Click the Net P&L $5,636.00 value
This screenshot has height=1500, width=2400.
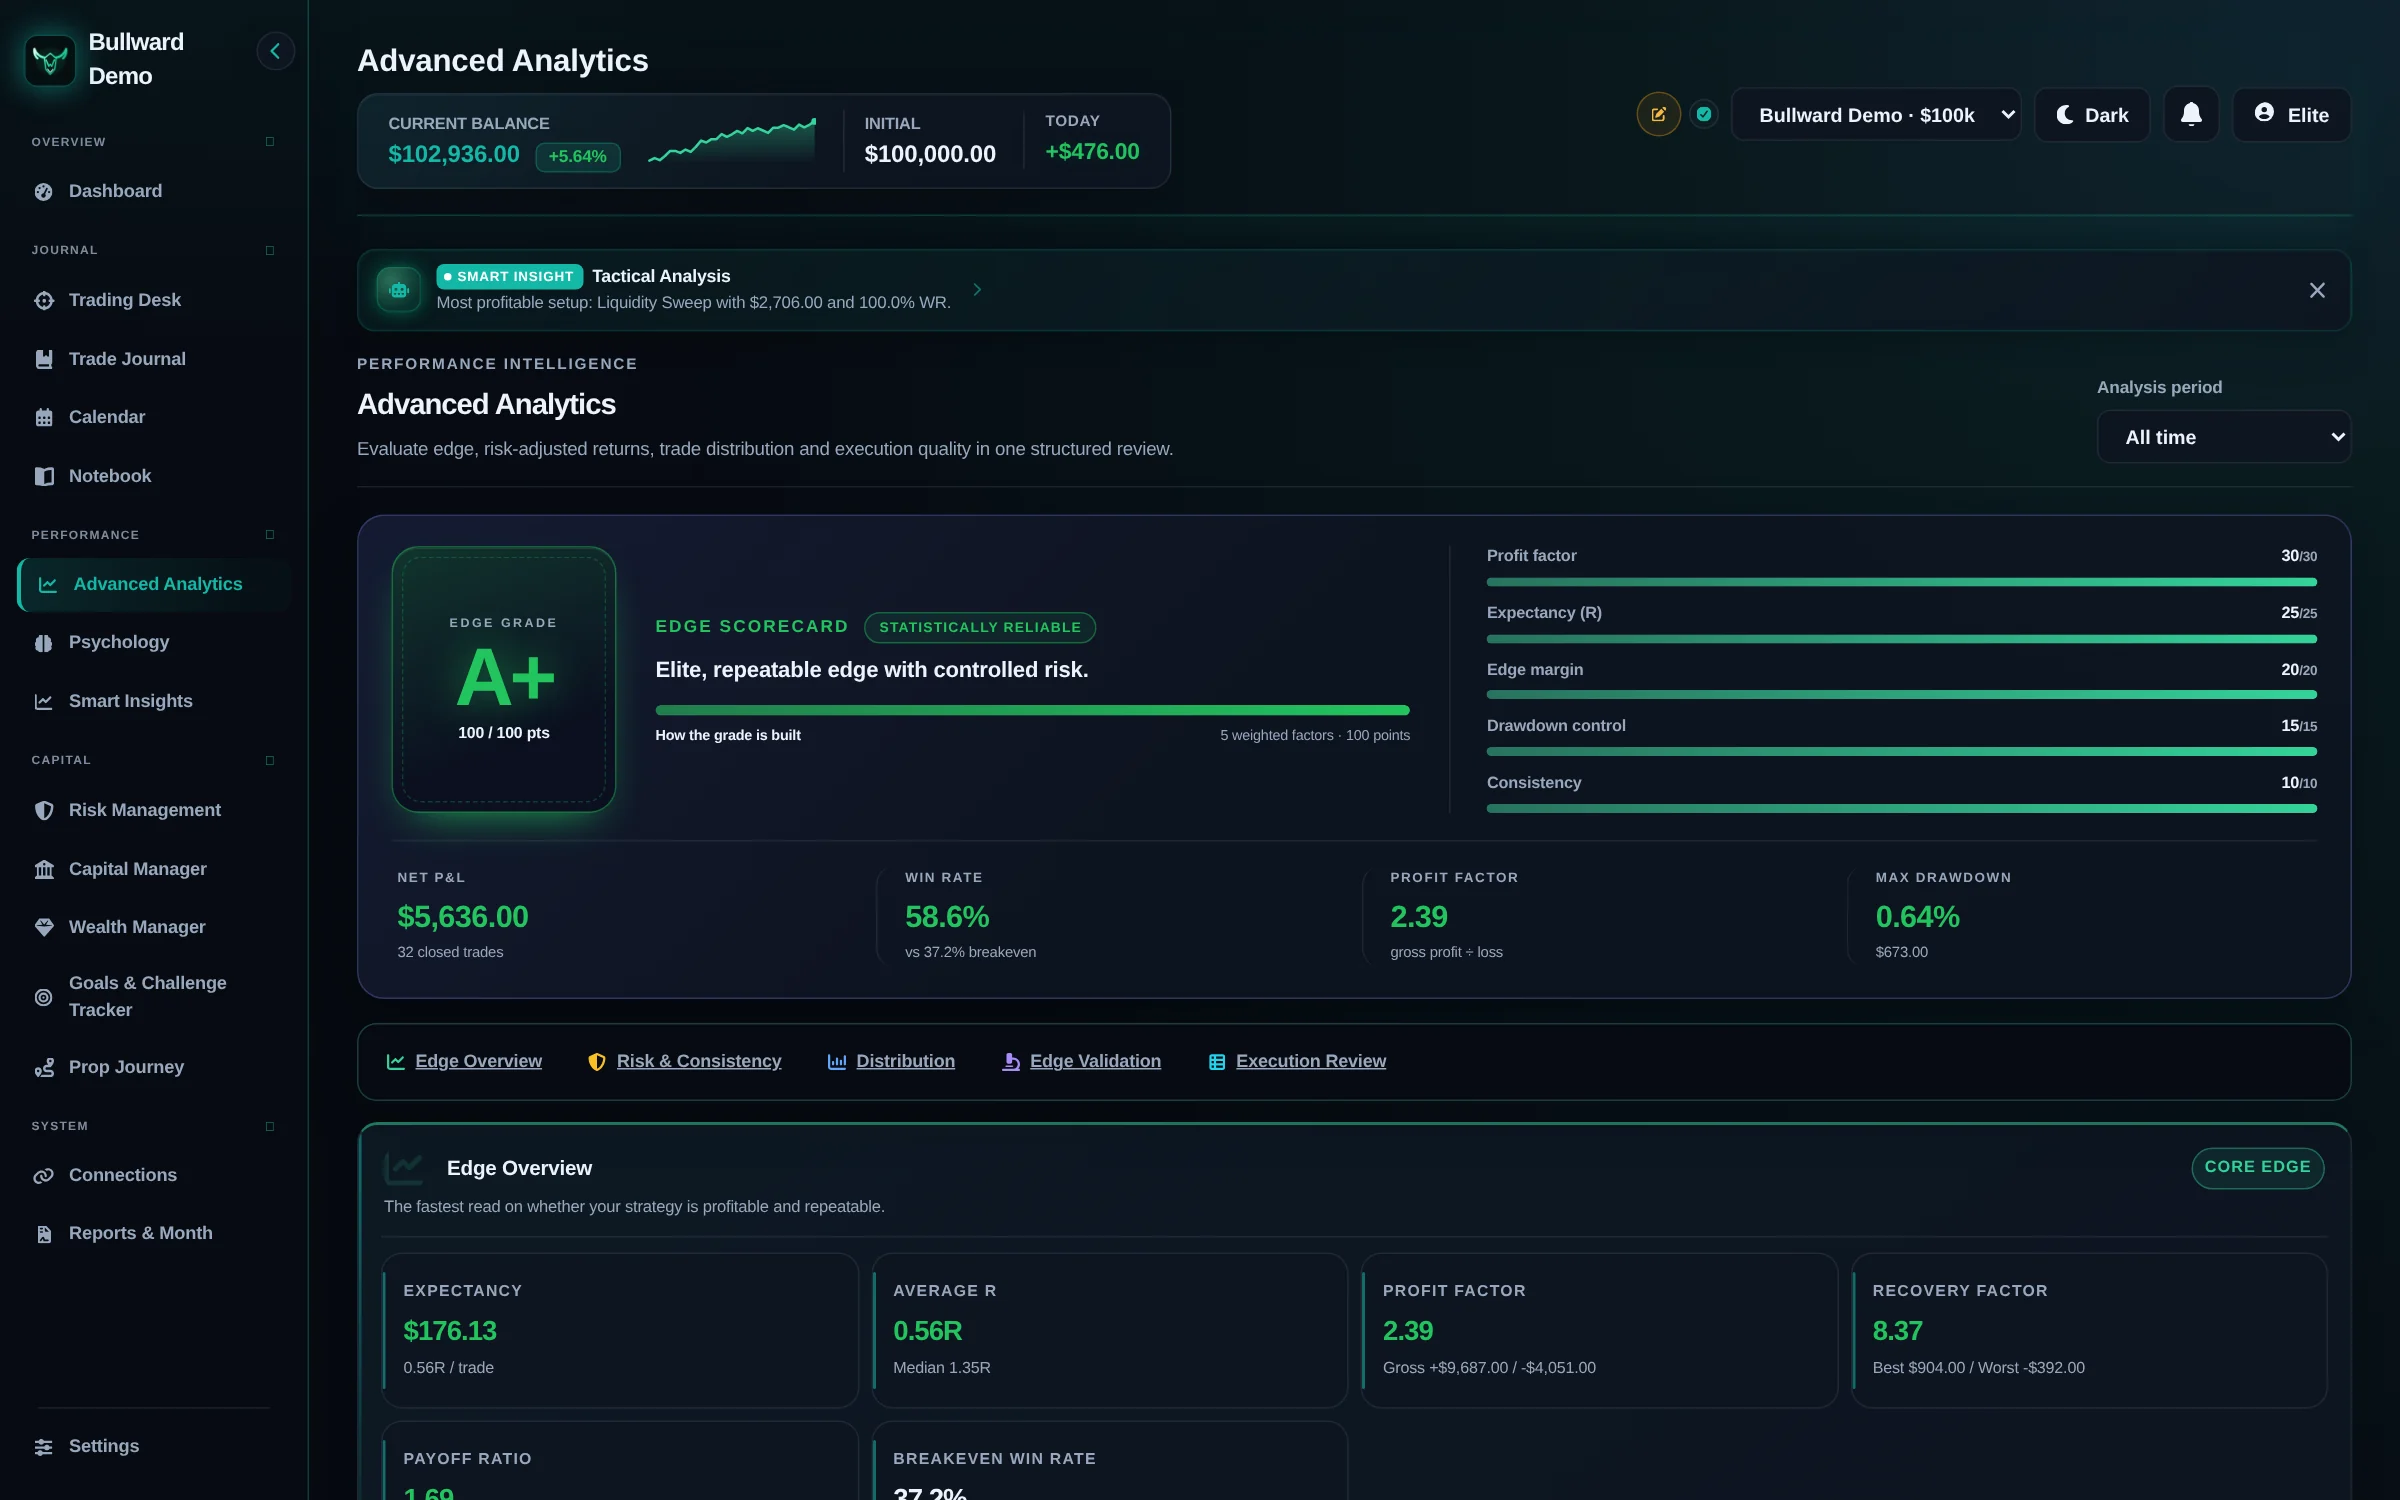tap(462, 917)
